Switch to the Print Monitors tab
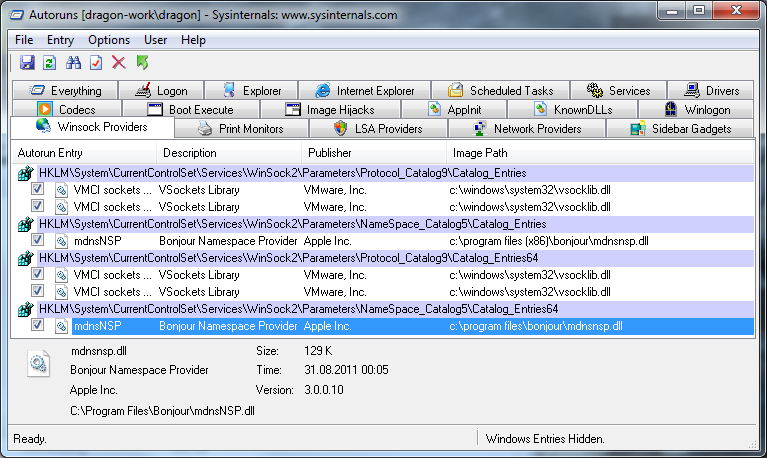The height and width of the screenshot is (458, 767). click(x=241, y=129)
